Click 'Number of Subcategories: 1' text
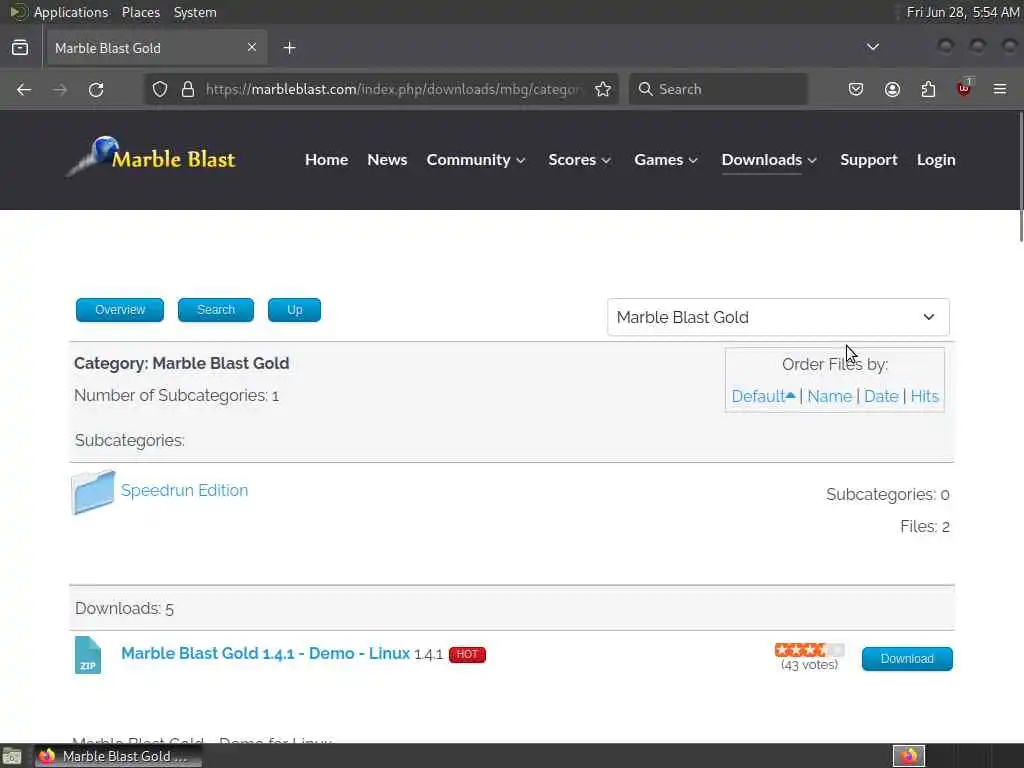Screen dimensions: 1024x768 tap(176, 396)
